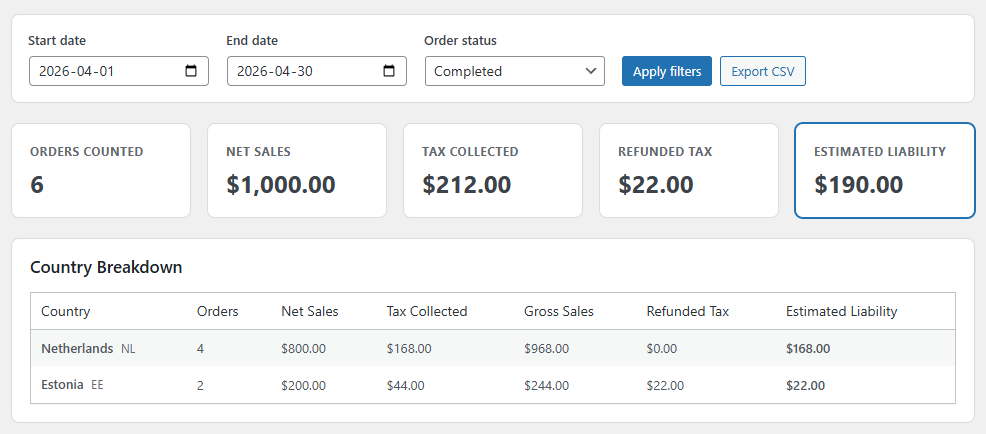Image resolution: width=986 pixels, height=434 pixels.
Task: Click Estonia tax collected $44.00
Action: tap(406, 386)
